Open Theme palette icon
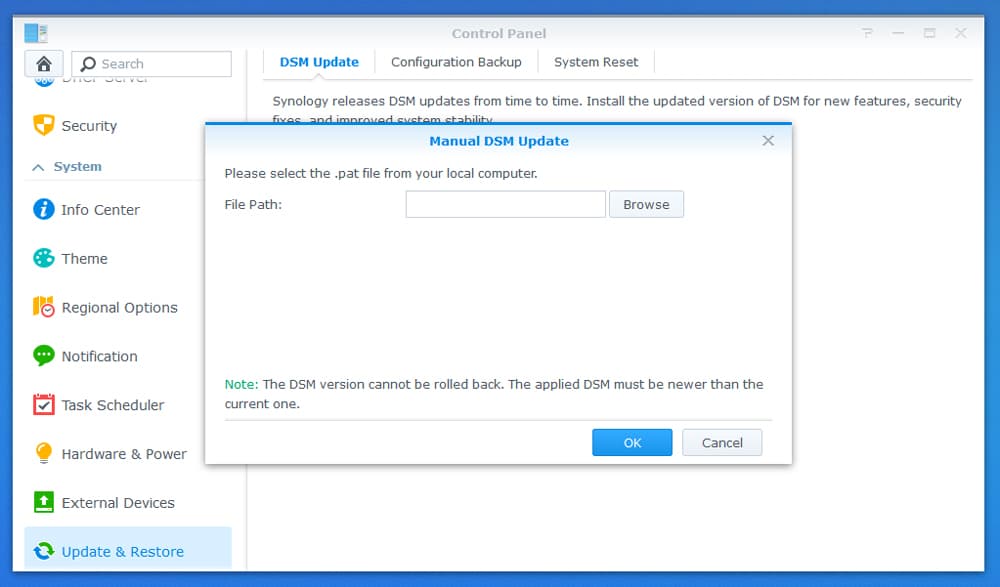The width and height of the screenshot is (1000, 587). (x=43, y=258)
